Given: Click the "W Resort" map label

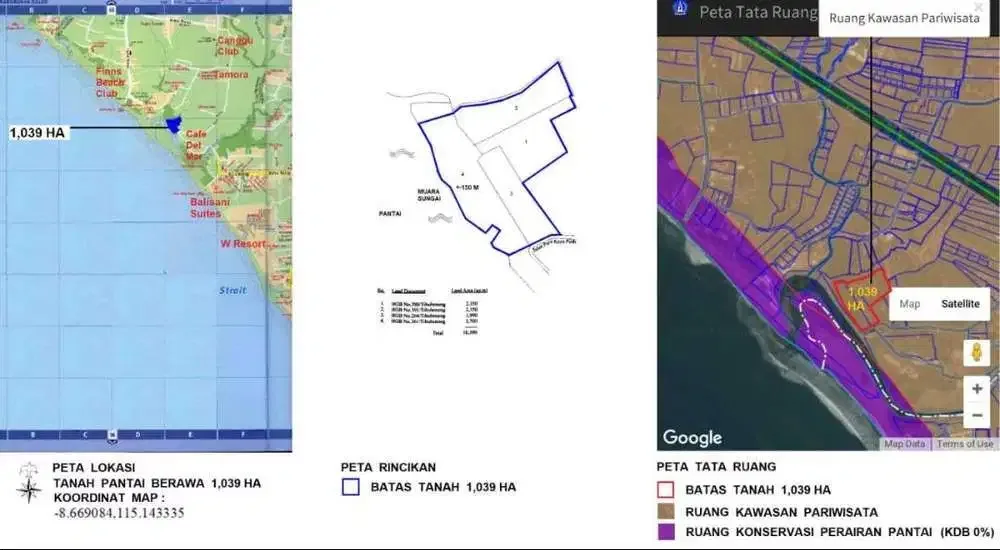Looking at the screenshot, I should (x=243, y=244).
